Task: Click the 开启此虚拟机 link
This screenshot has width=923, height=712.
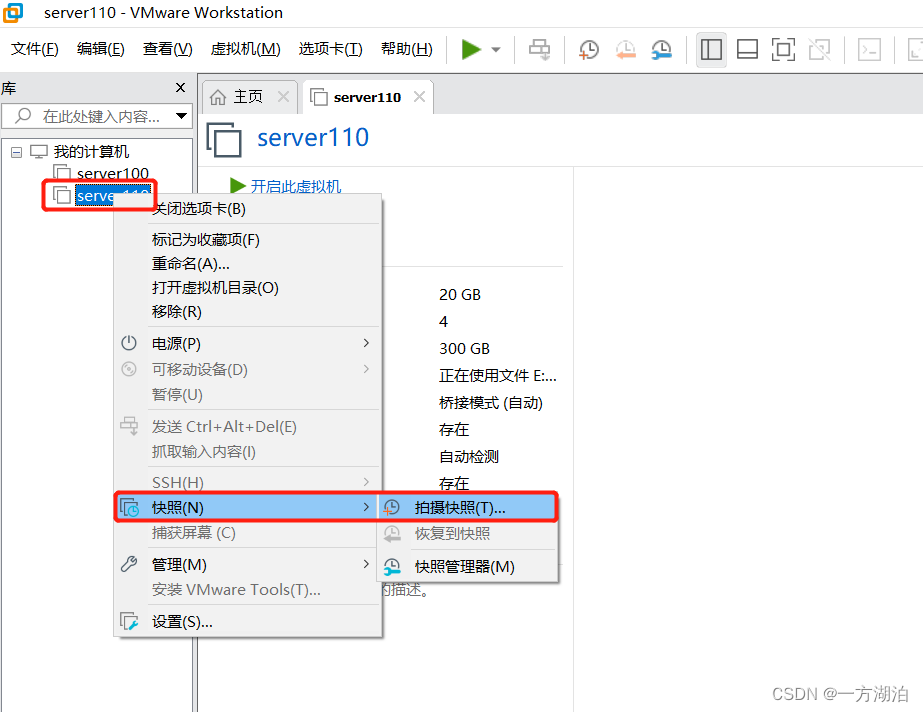Action: coord(296,186)
